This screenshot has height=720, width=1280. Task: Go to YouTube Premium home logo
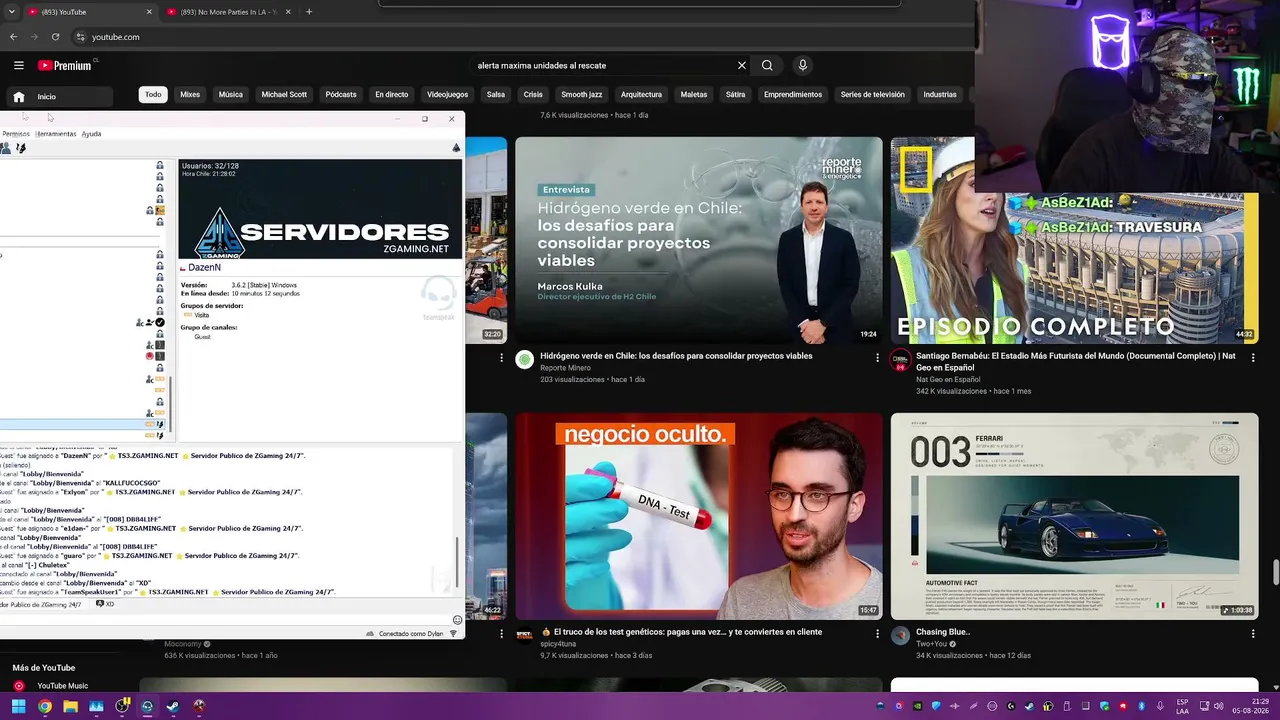pyautogui.click(x=65, y=65)
